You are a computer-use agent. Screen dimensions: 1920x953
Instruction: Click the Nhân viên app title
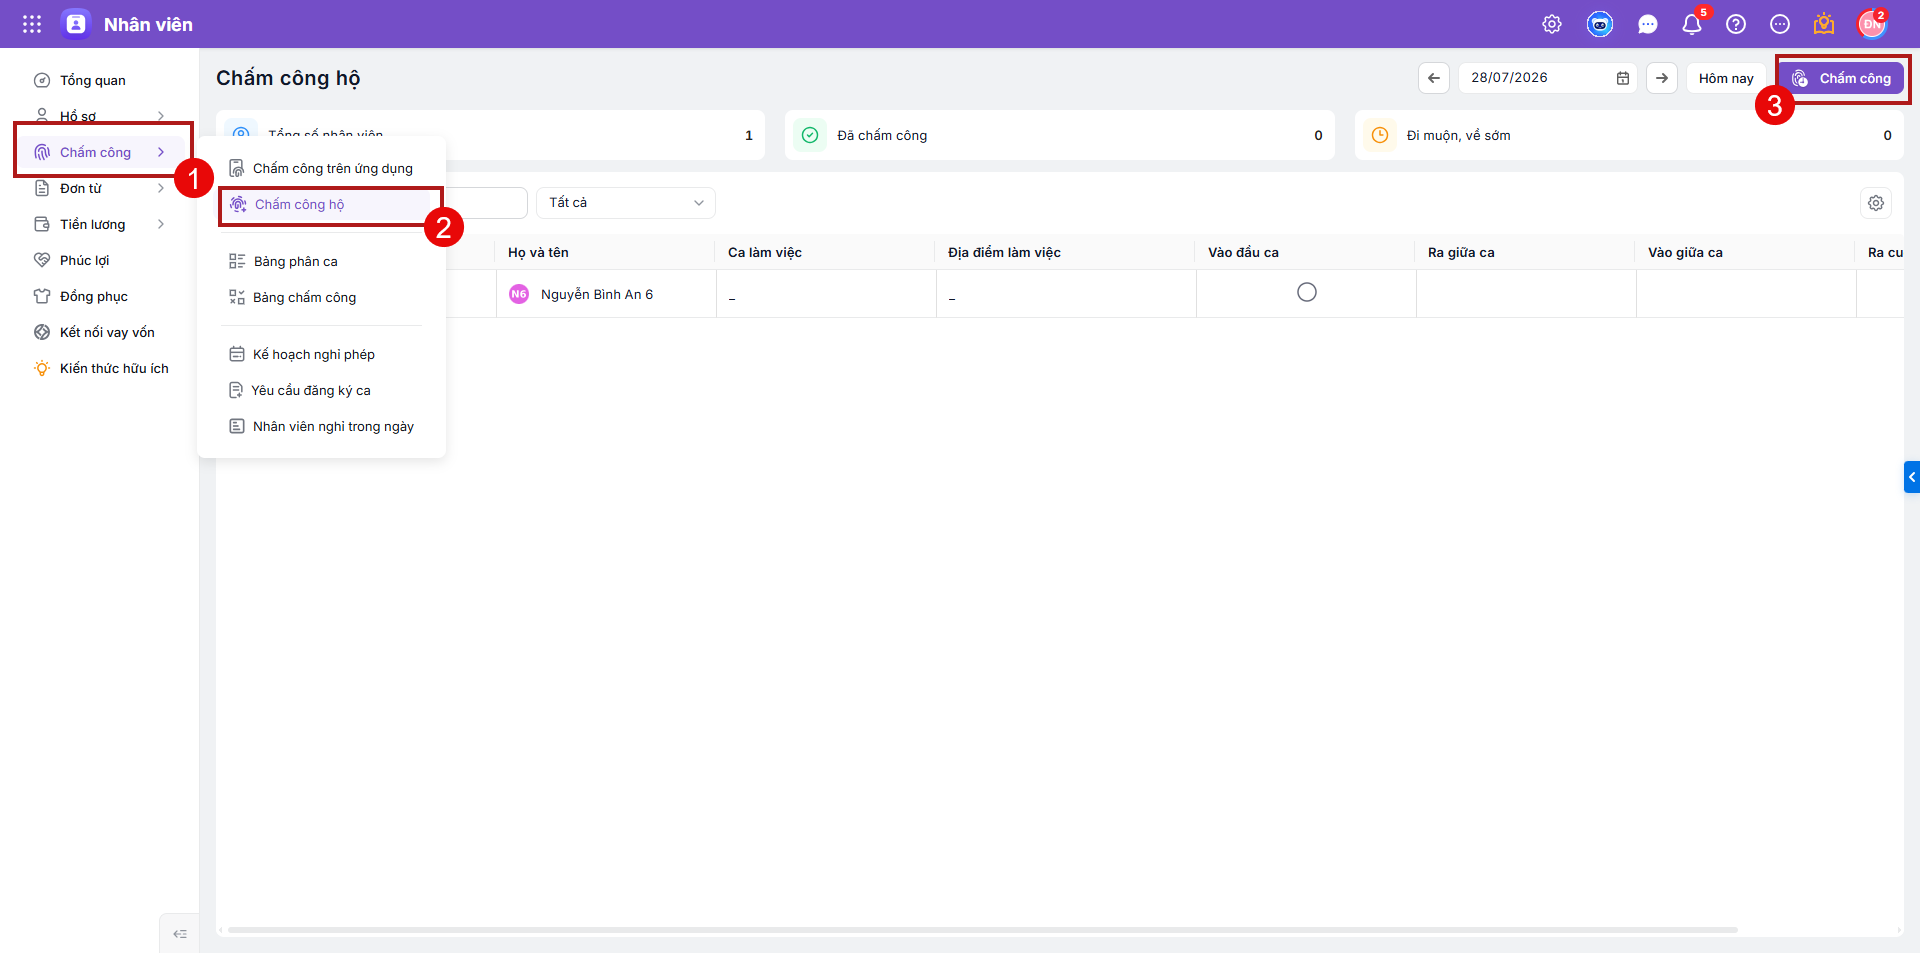coord(148,24)
